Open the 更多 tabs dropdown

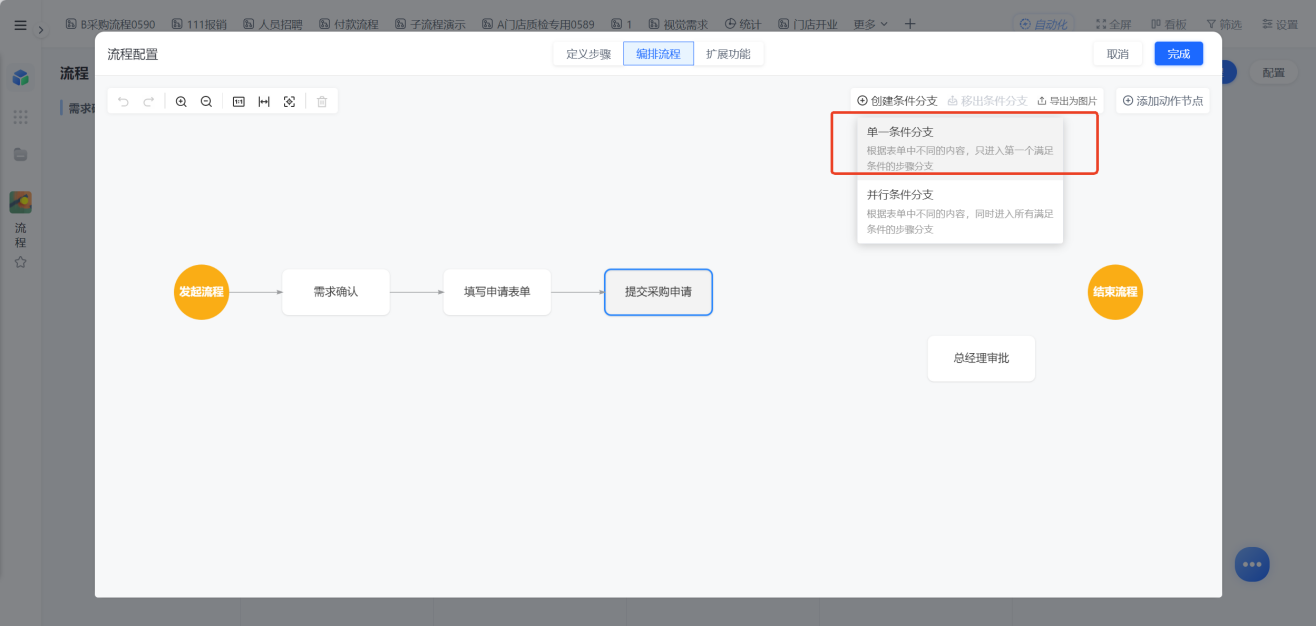pyautogui.click(x=870, y=24)
